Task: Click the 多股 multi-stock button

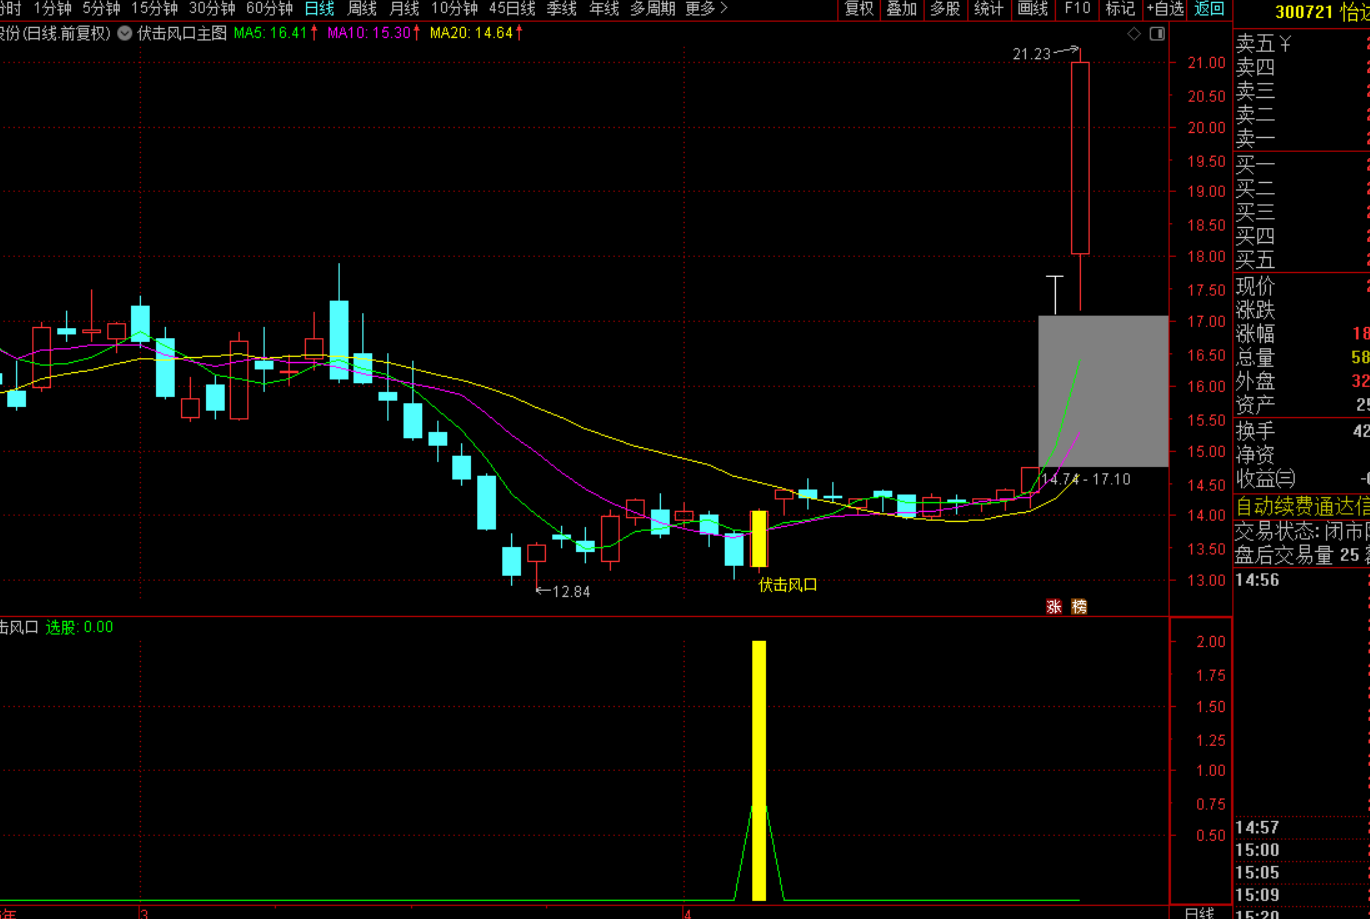Action: pyautogui.click(x=945, y=9)
